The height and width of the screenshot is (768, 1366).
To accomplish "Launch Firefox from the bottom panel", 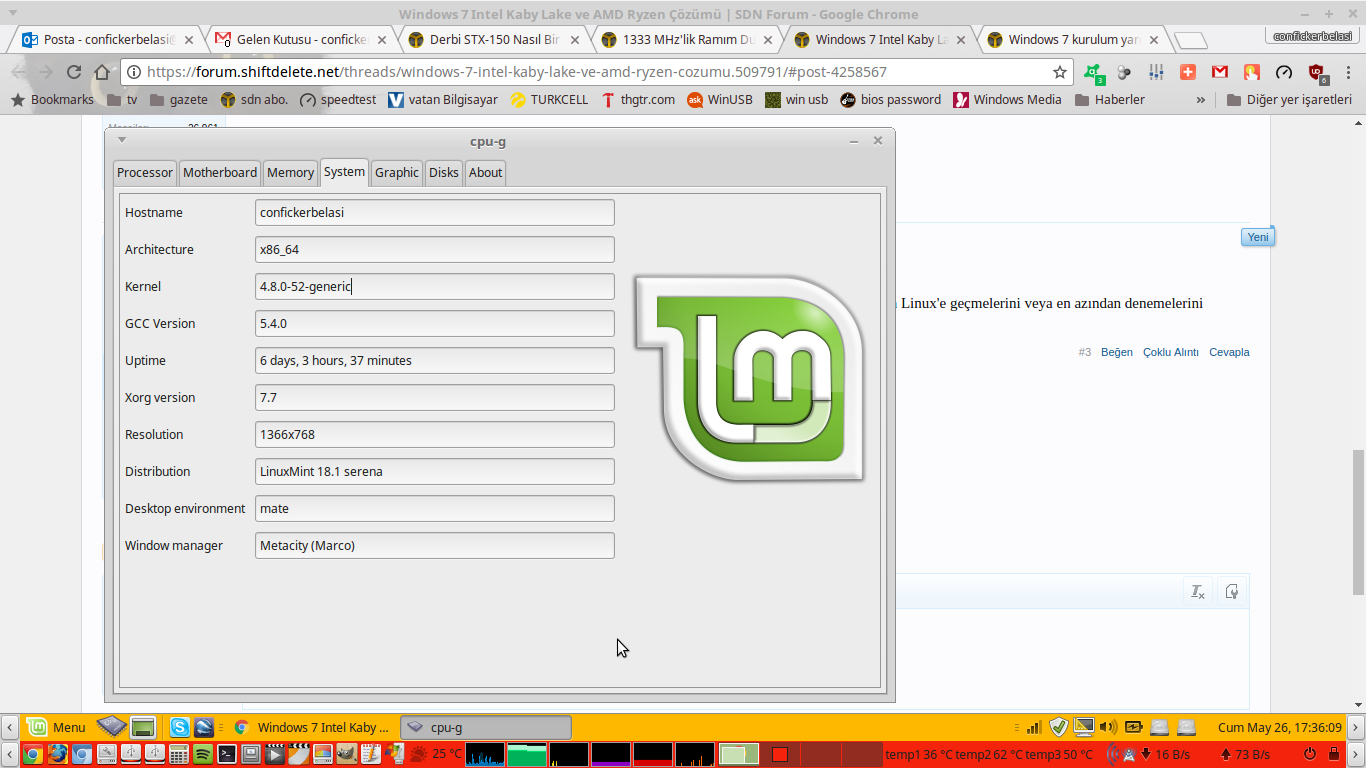I will (57, 754).
